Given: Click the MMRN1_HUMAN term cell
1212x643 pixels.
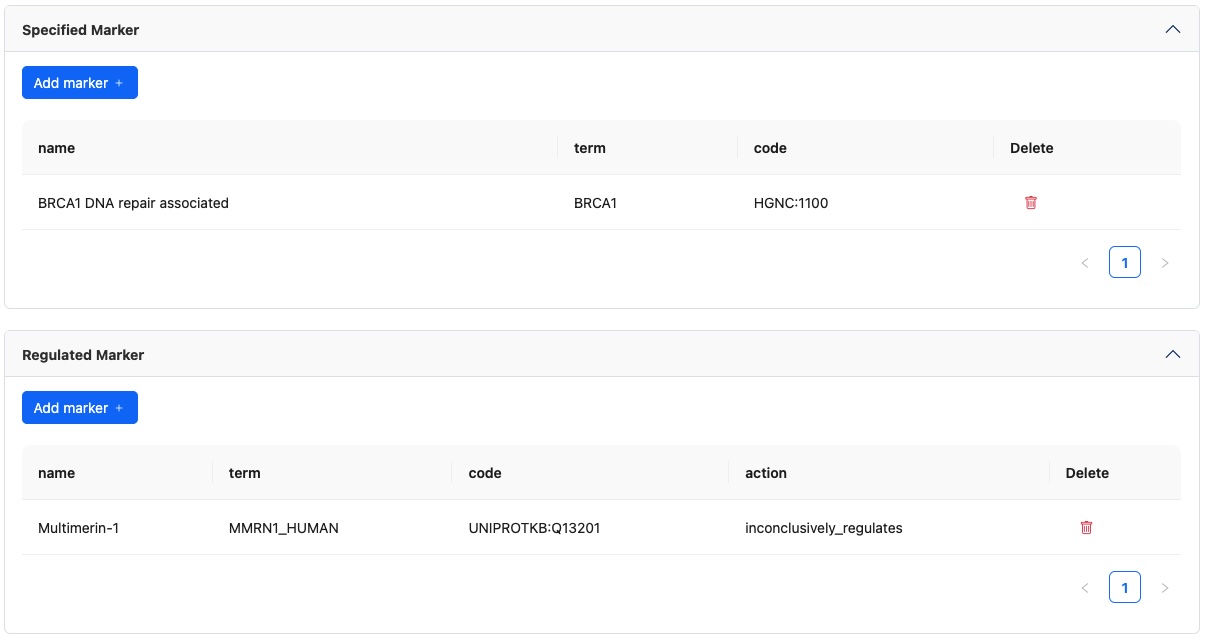Looking at the screenshot, I should [x=333, y=528].
